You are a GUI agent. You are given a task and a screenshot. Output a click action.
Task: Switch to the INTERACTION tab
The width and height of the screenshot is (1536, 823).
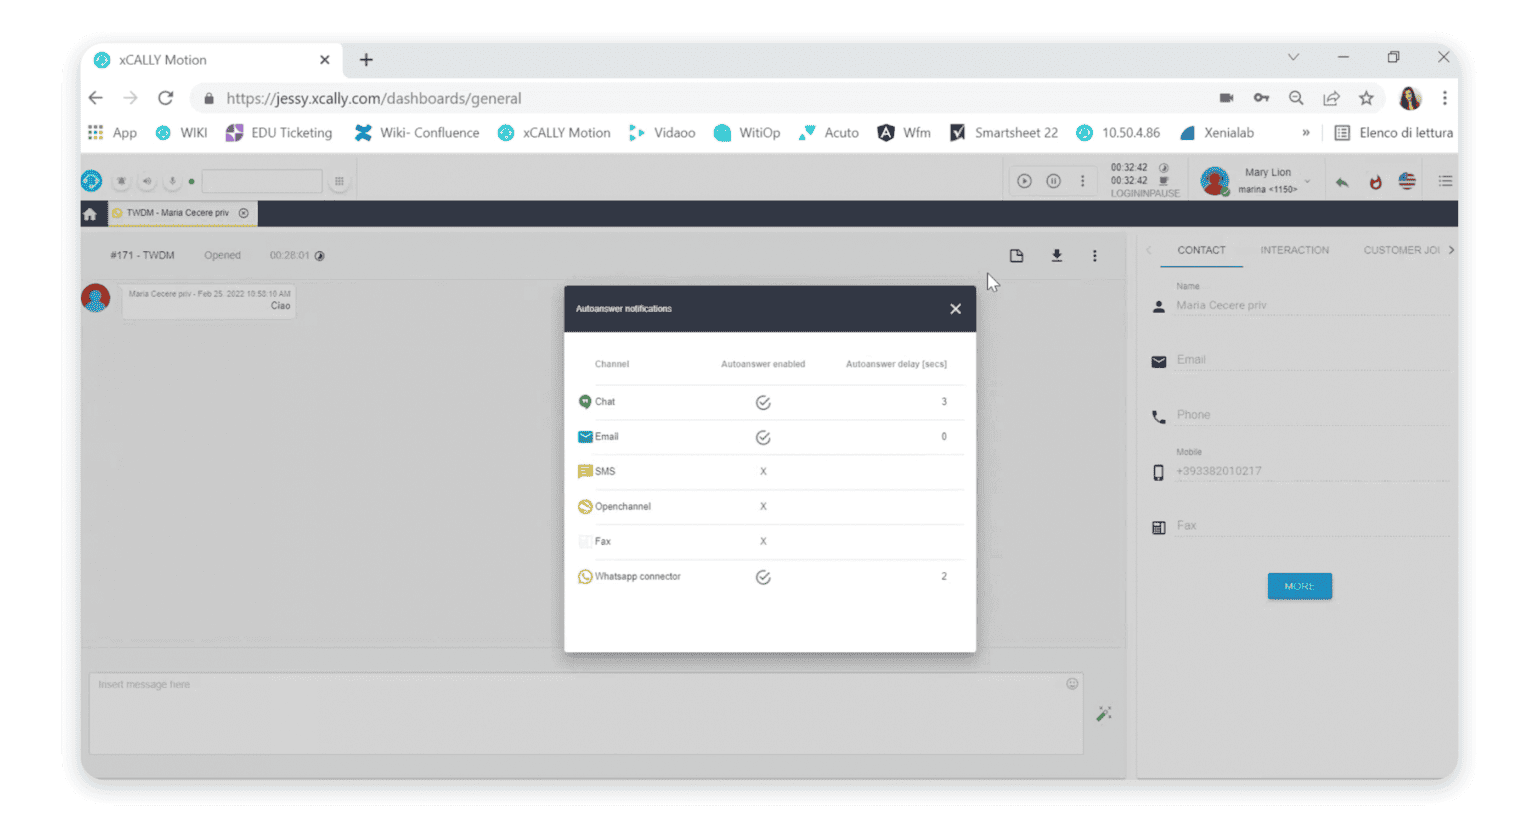(x=1294, y=250)
